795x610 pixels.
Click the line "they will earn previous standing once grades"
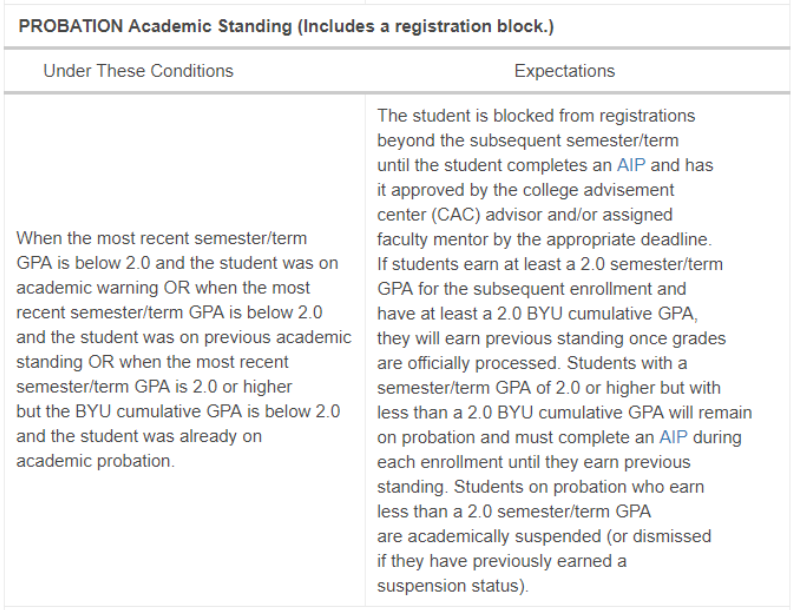click(x=552, y=338)
